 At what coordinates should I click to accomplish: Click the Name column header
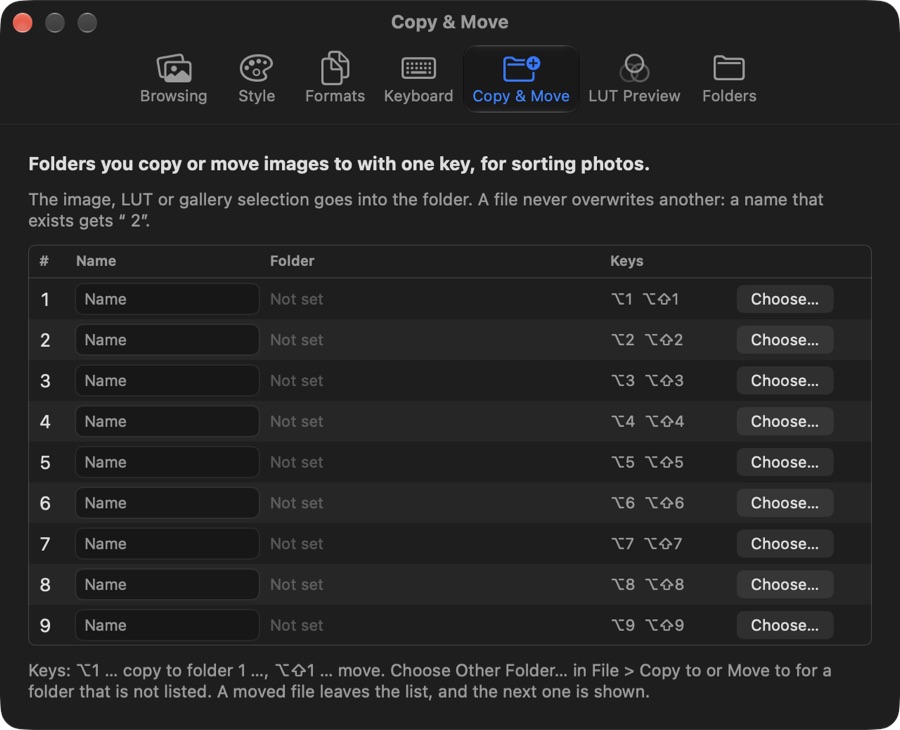point(96,261)
